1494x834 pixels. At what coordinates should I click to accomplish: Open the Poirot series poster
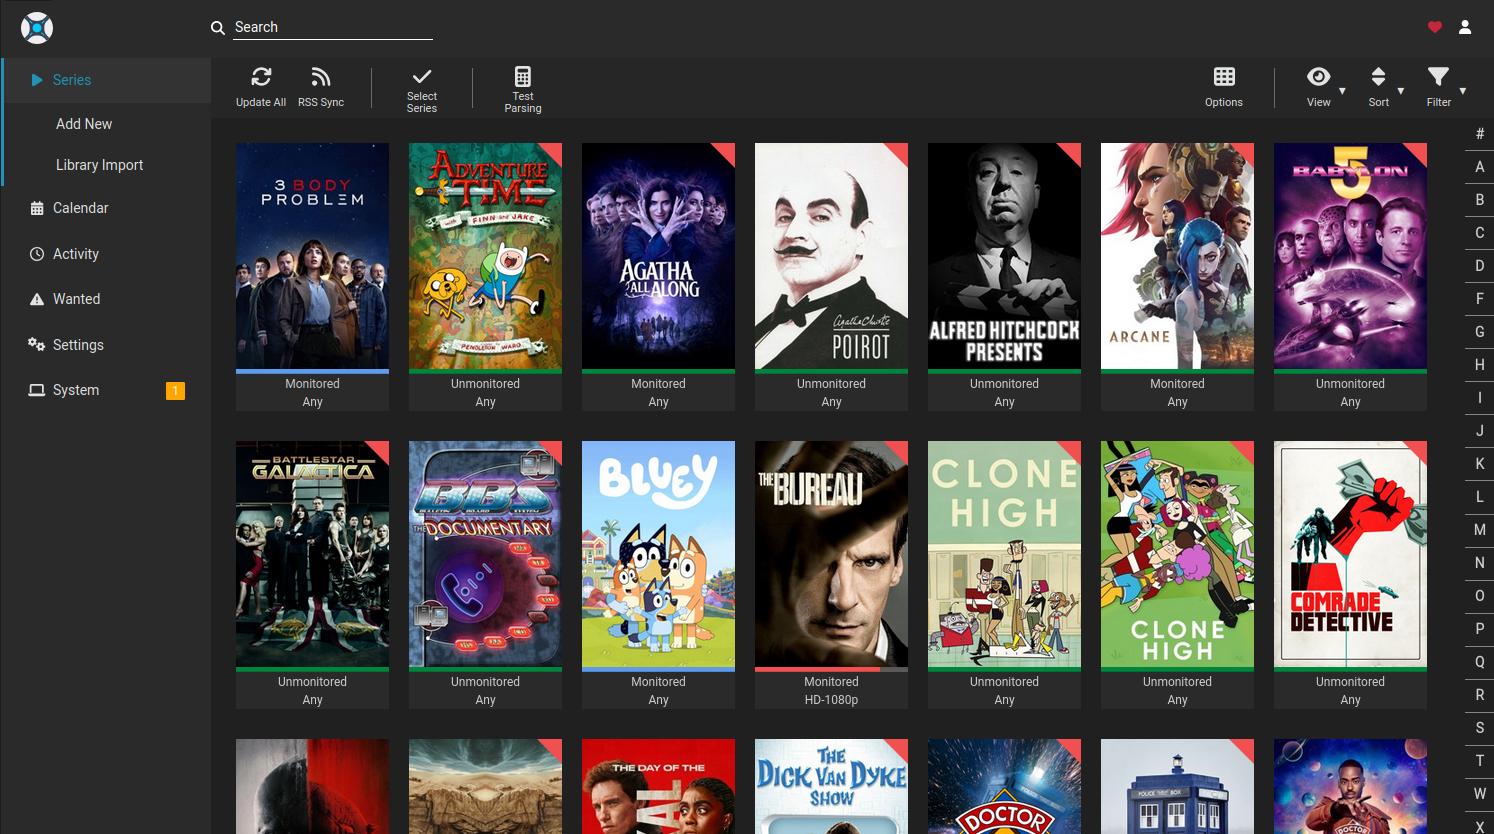click(x=831, y=256)
